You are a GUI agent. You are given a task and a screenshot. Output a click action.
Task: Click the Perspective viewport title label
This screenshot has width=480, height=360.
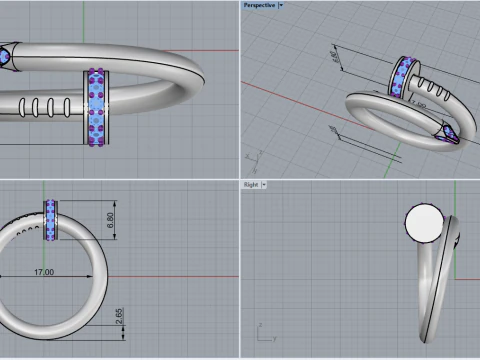point(259,5)
